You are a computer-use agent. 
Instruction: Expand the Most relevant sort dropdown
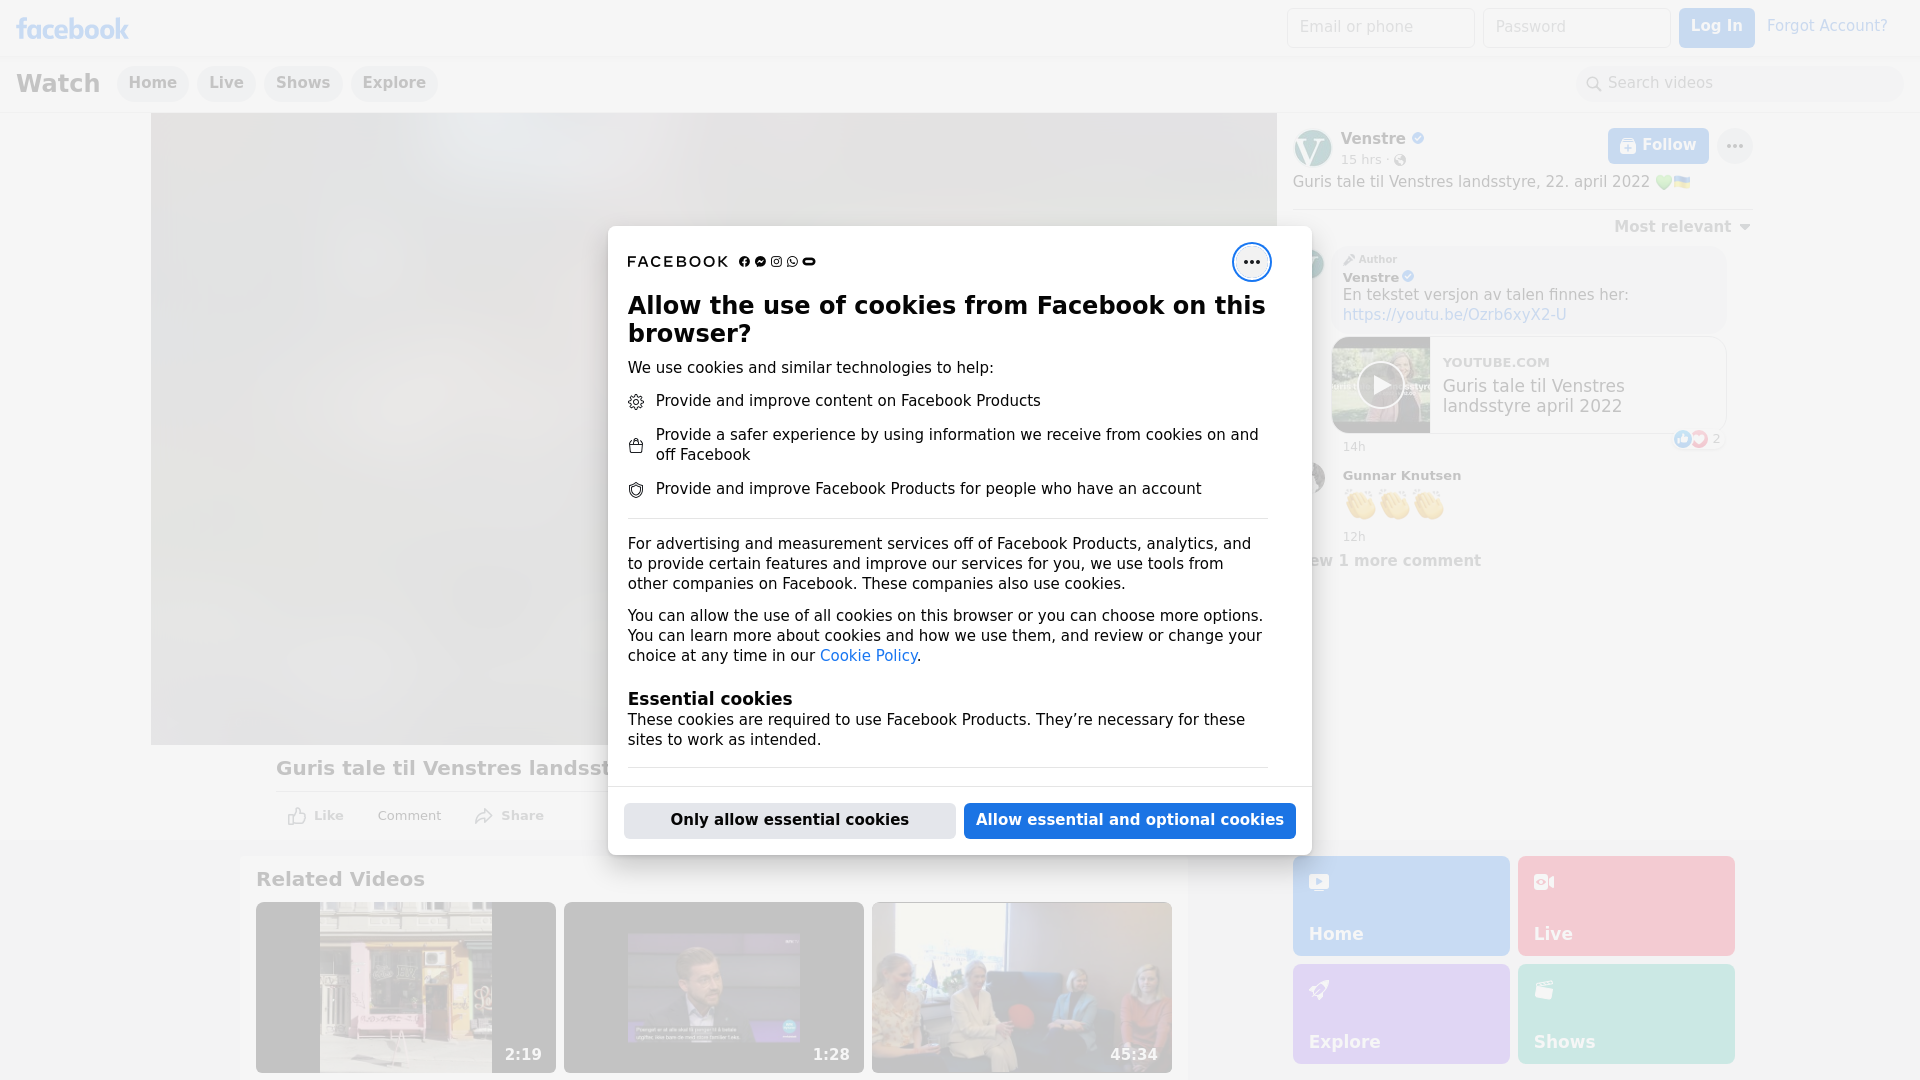tap(1682, 227)
